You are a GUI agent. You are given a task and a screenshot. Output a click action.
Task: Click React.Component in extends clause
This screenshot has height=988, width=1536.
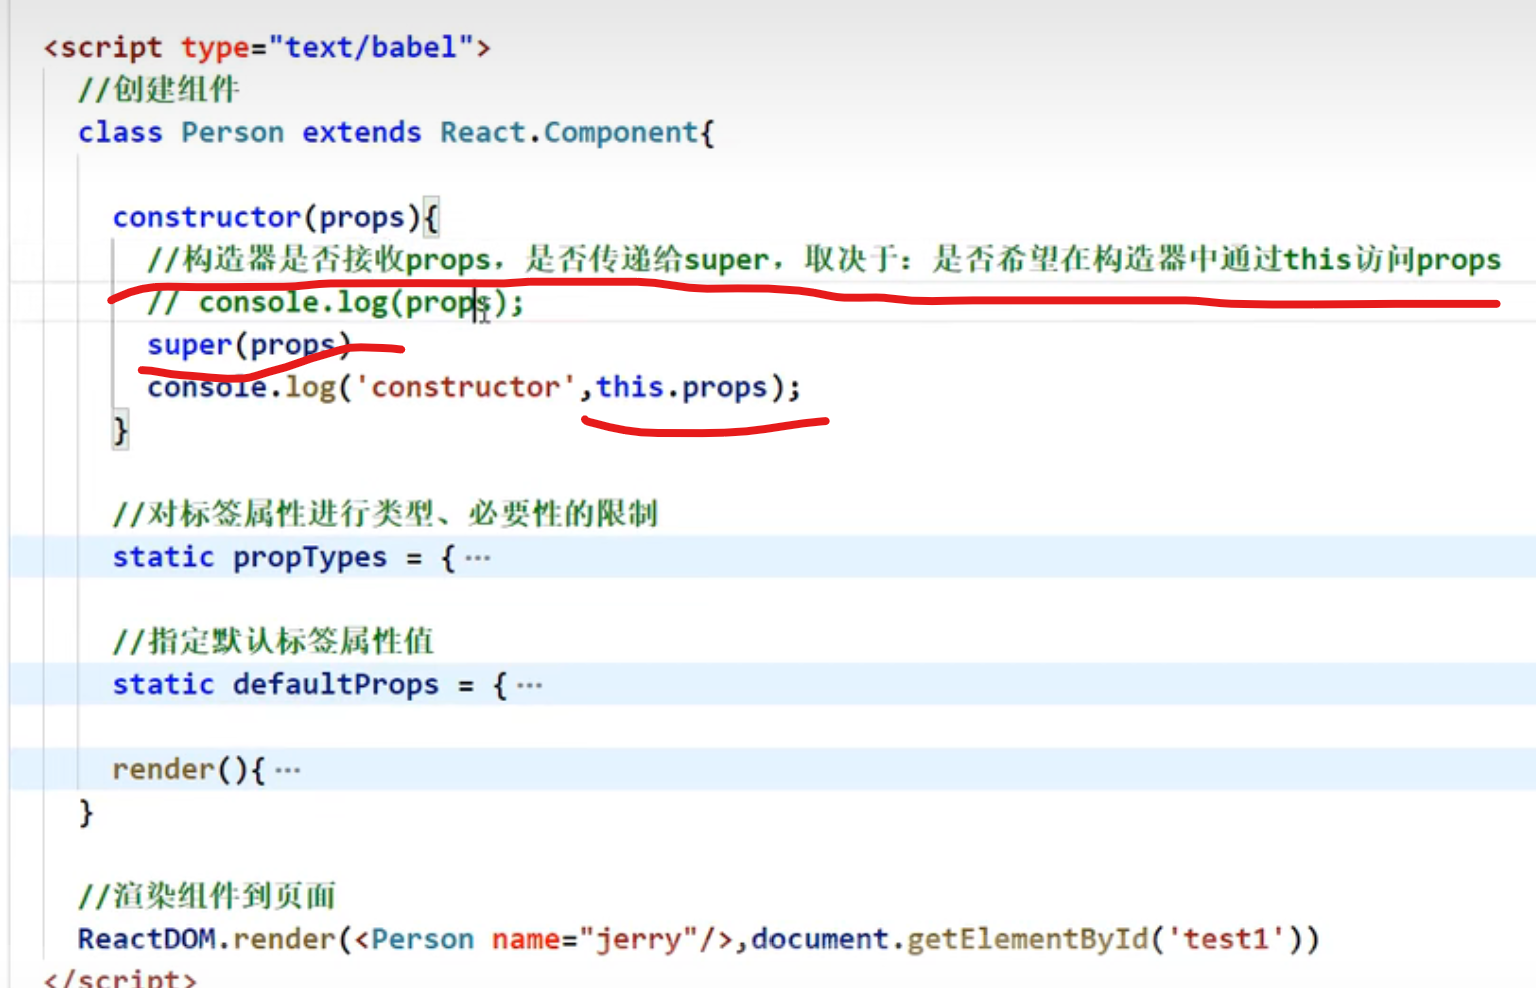click(x=569, y=132)
